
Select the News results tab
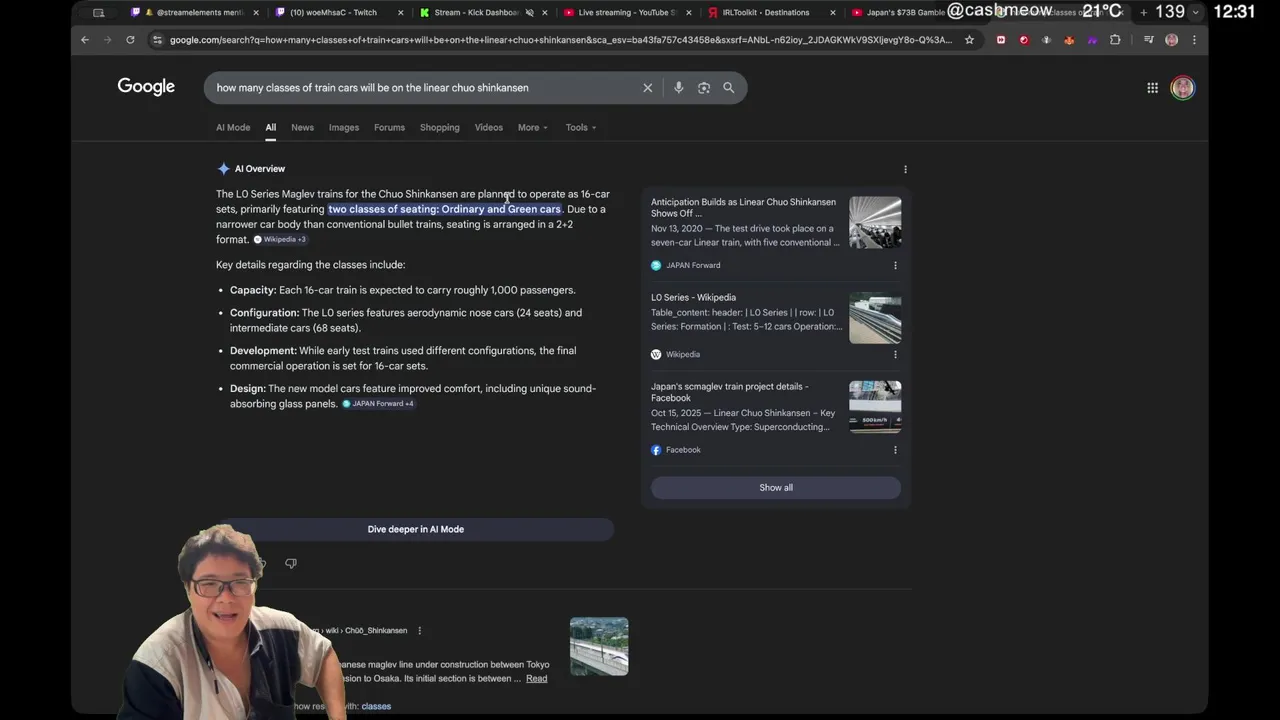[302, 128]
